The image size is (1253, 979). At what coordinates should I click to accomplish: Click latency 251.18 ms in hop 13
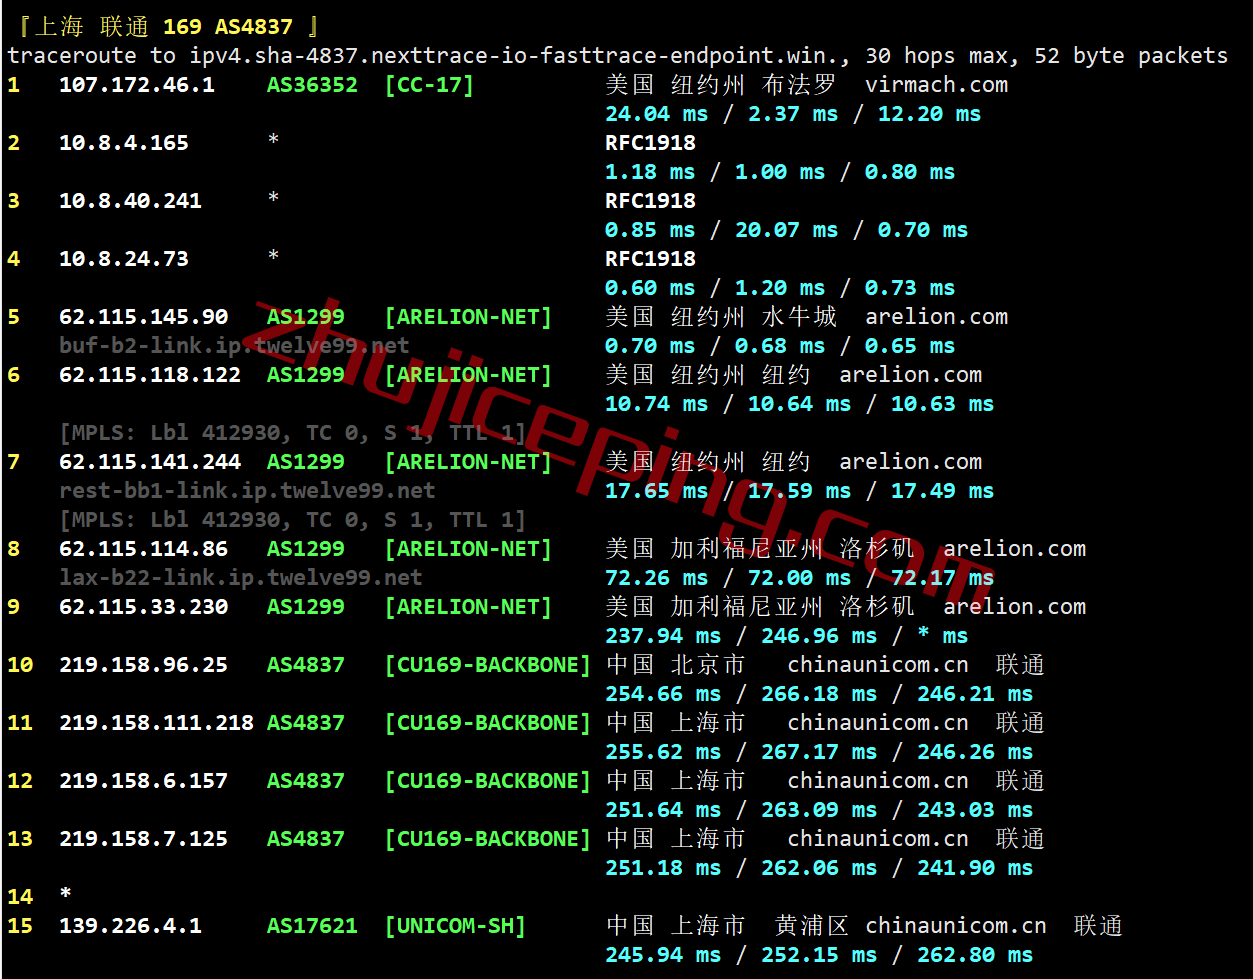[663, 868]
